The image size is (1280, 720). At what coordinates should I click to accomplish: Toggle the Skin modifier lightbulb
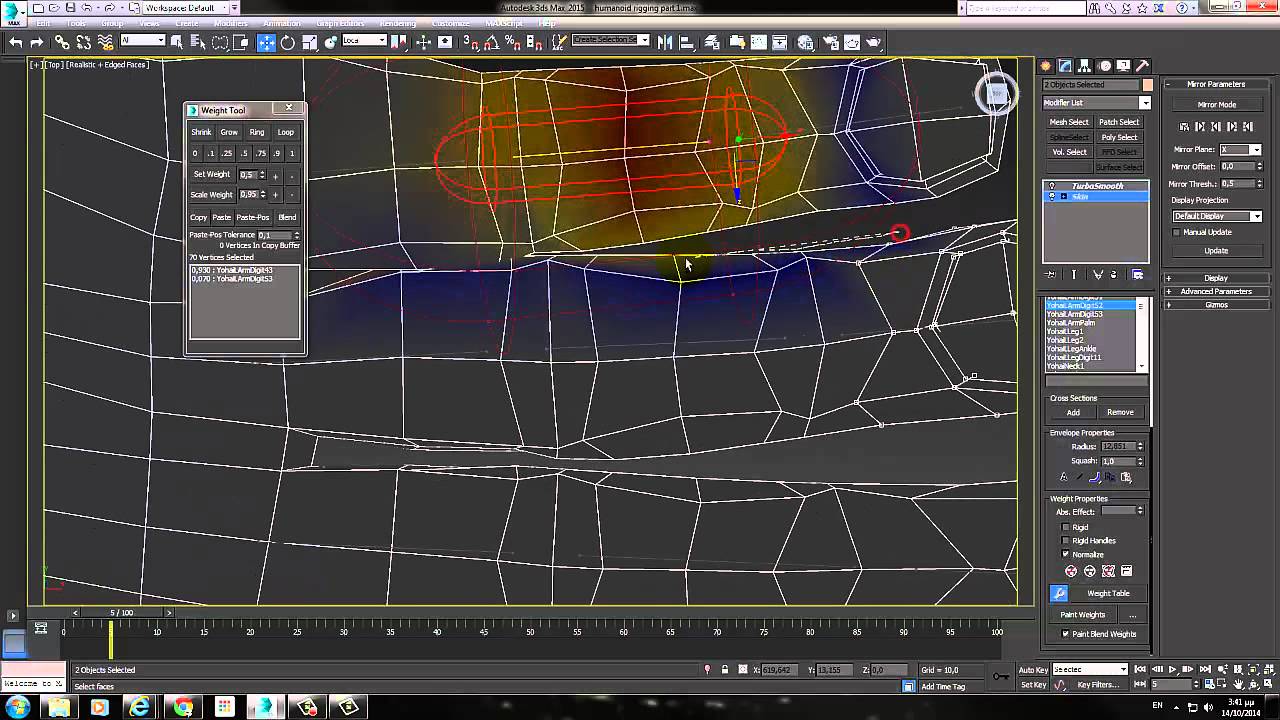[1052, 196]
